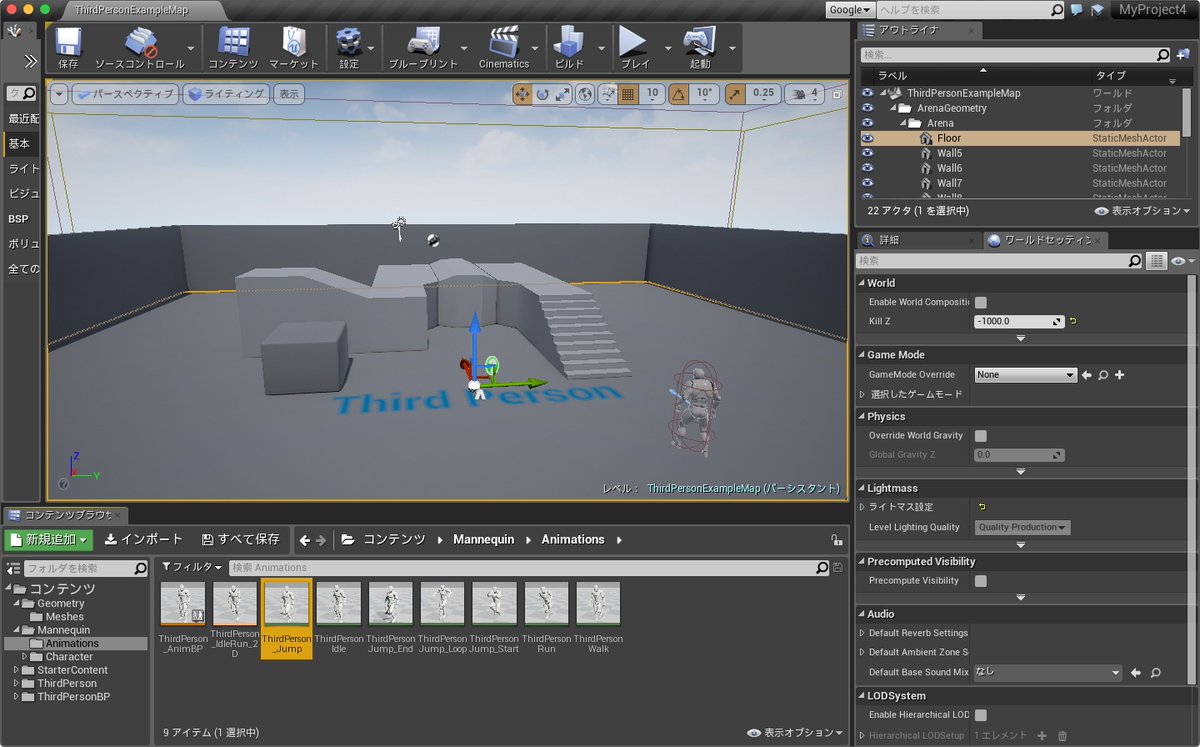This screenshot has height=747, width=1200.
Task: Toggle visibility eye for Floor actor
Action: 867,138
